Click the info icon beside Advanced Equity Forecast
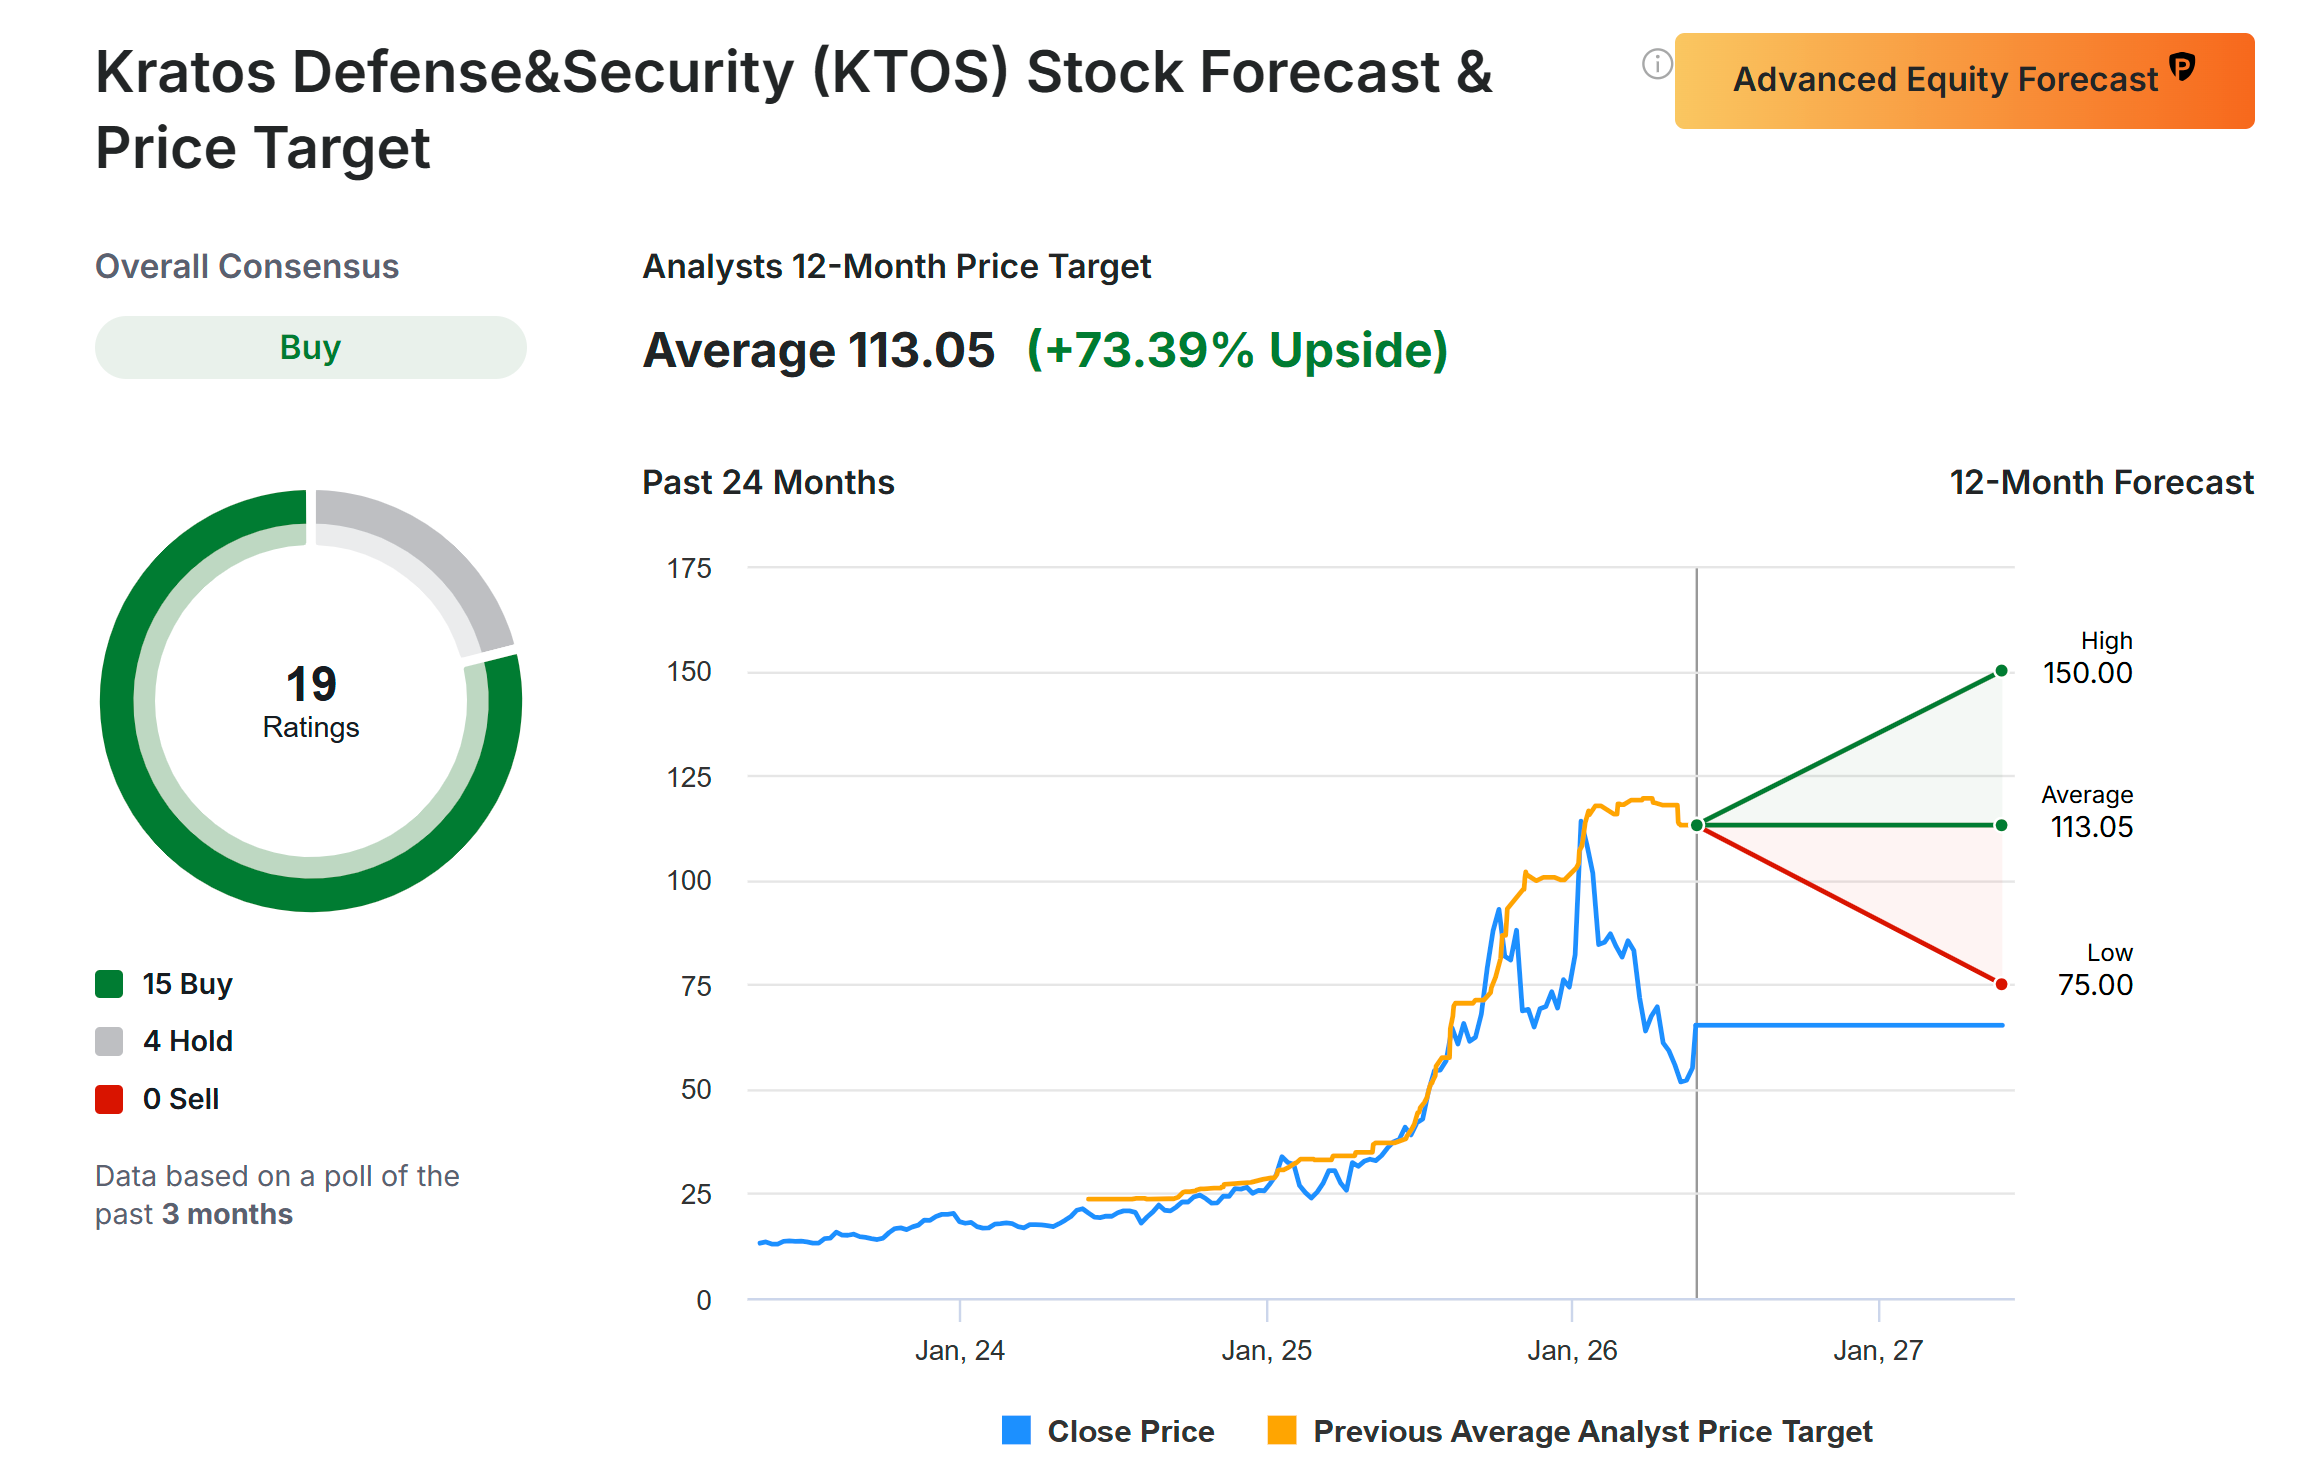The height and width of the screenshot is (1479, 2301). point(1656,65)
